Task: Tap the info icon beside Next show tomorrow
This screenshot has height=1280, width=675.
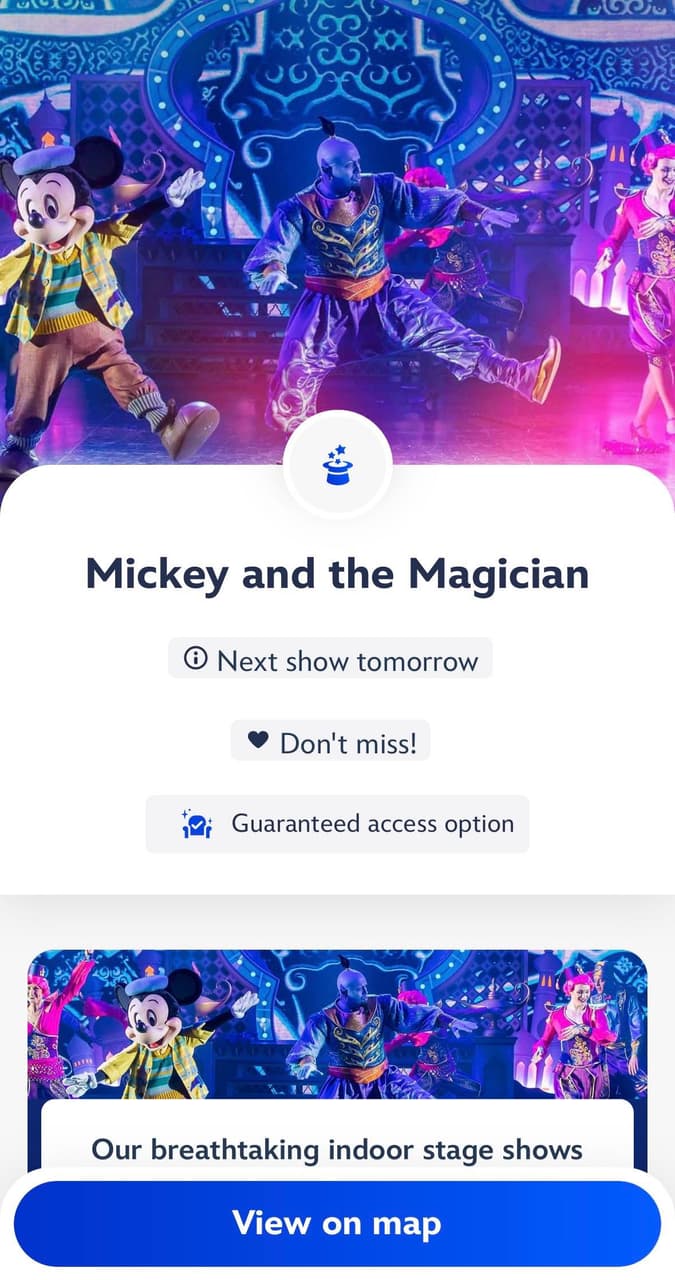Action: click(196, 659)
